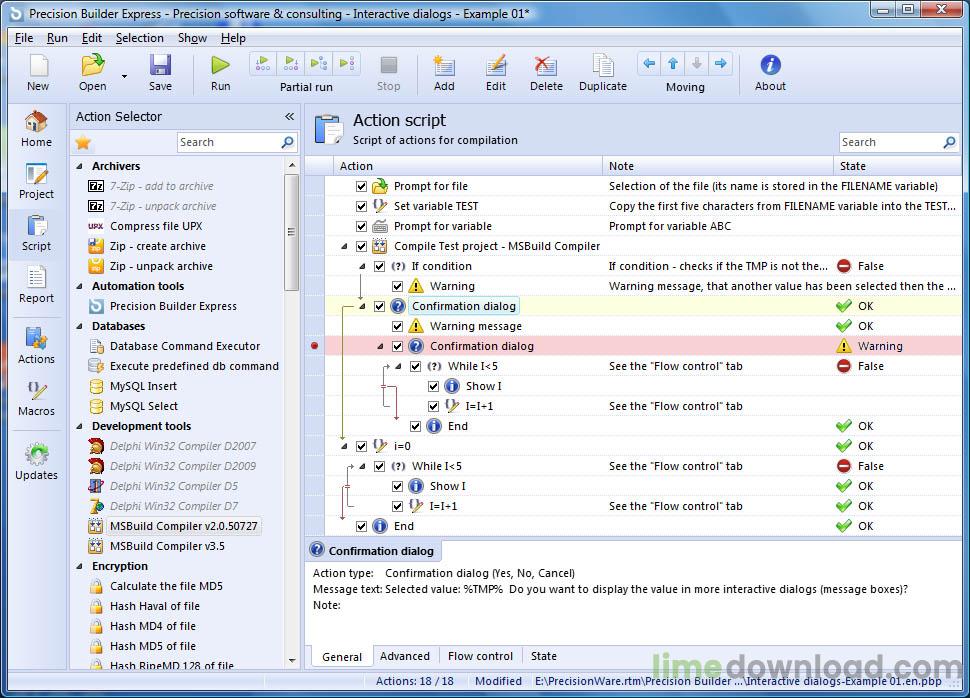Click the Save floppy disk icon
Image resolution: width=970 pixels, height=698 pixels.
160,66
